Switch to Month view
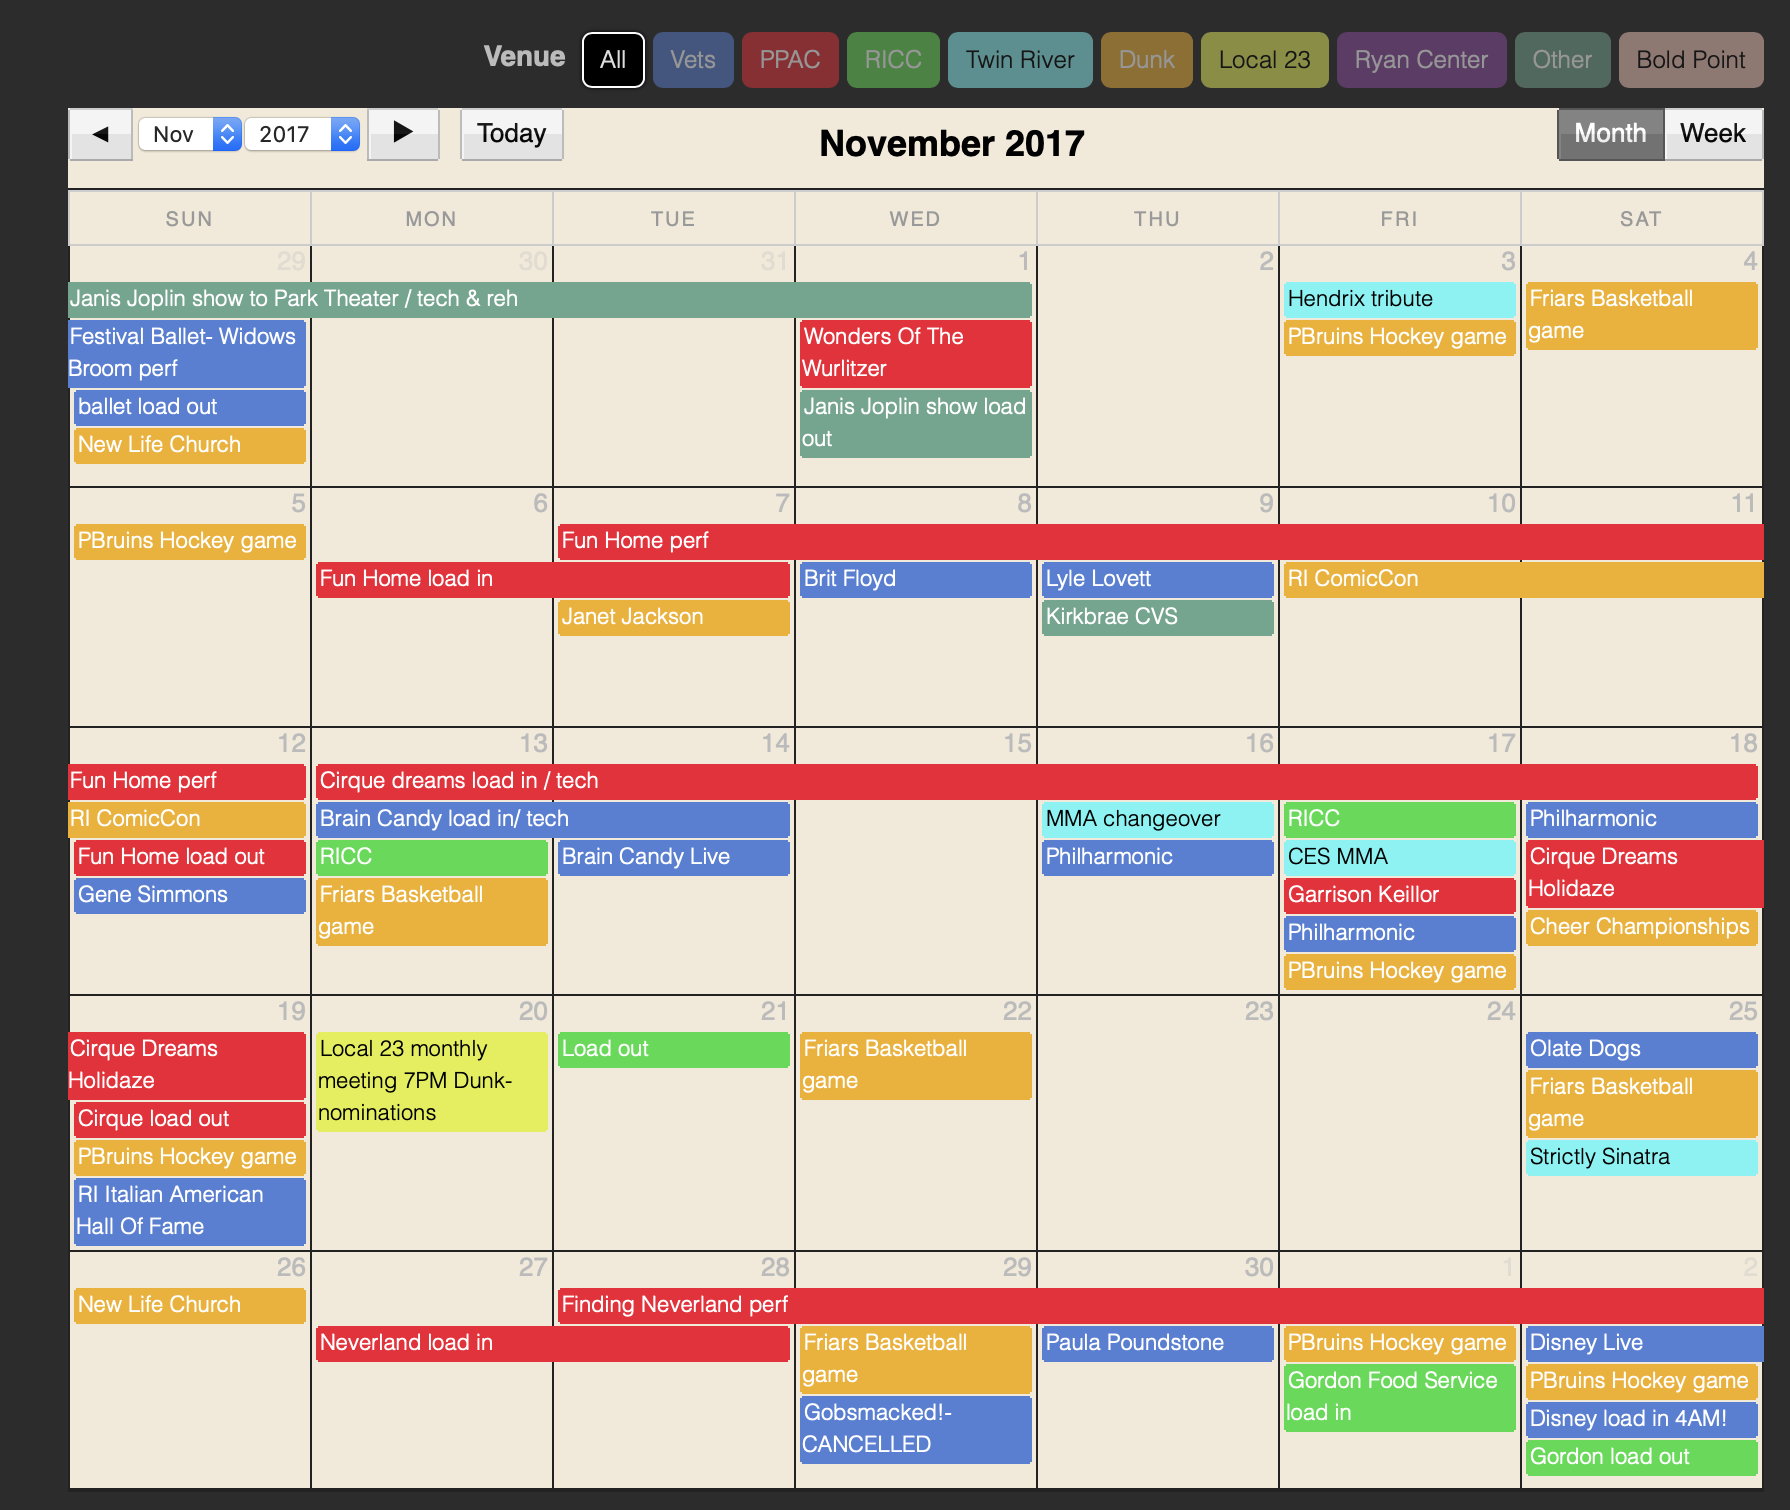Viewport: 1790px width, 1510px height. tap(1609, 134)
